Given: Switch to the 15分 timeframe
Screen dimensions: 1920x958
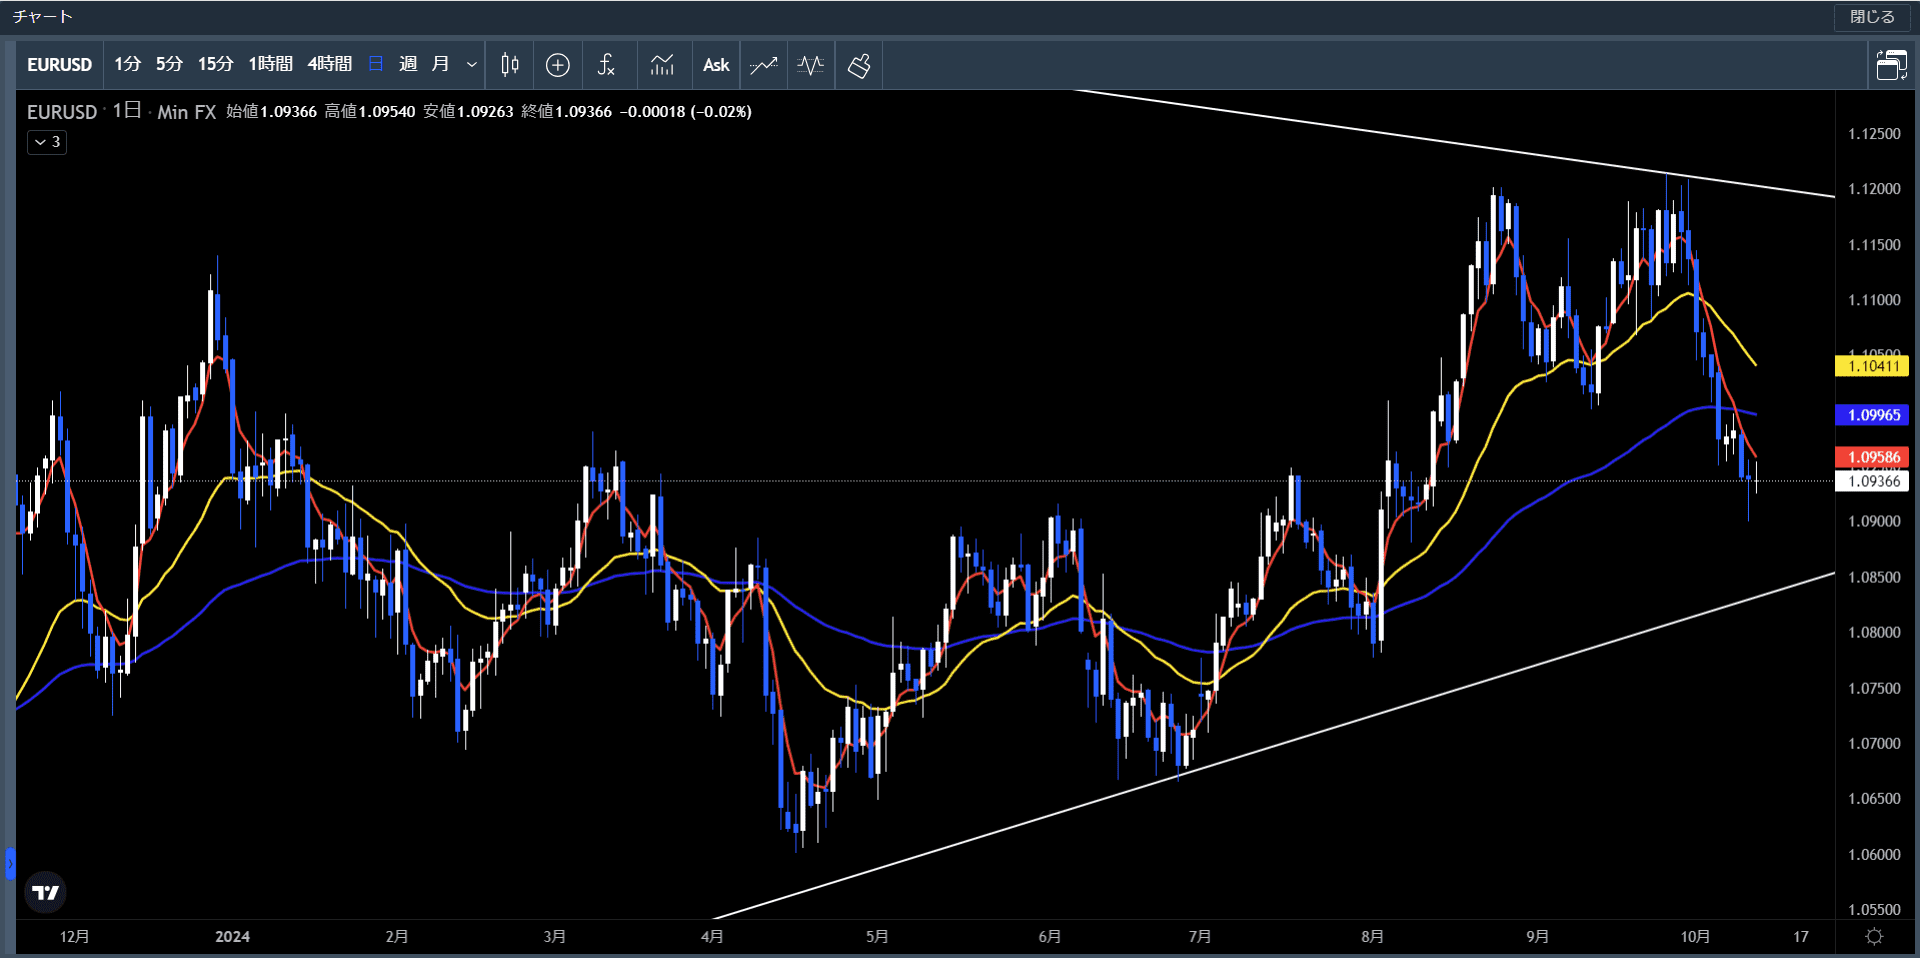Looking at the screenshot, I should pyautogui.click(x=215, y=65).
